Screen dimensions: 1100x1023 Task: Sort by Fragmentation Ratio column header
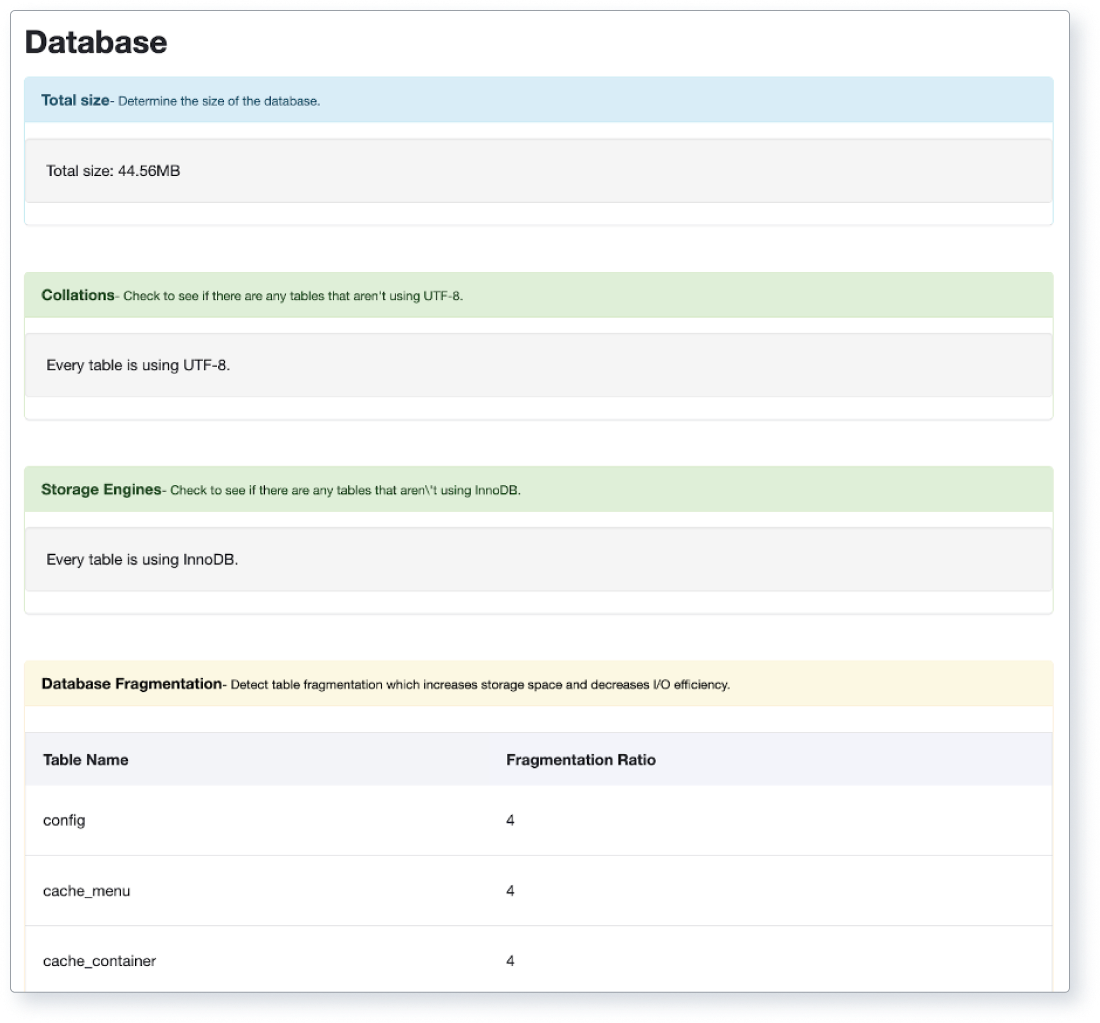(x=581, y=760)
